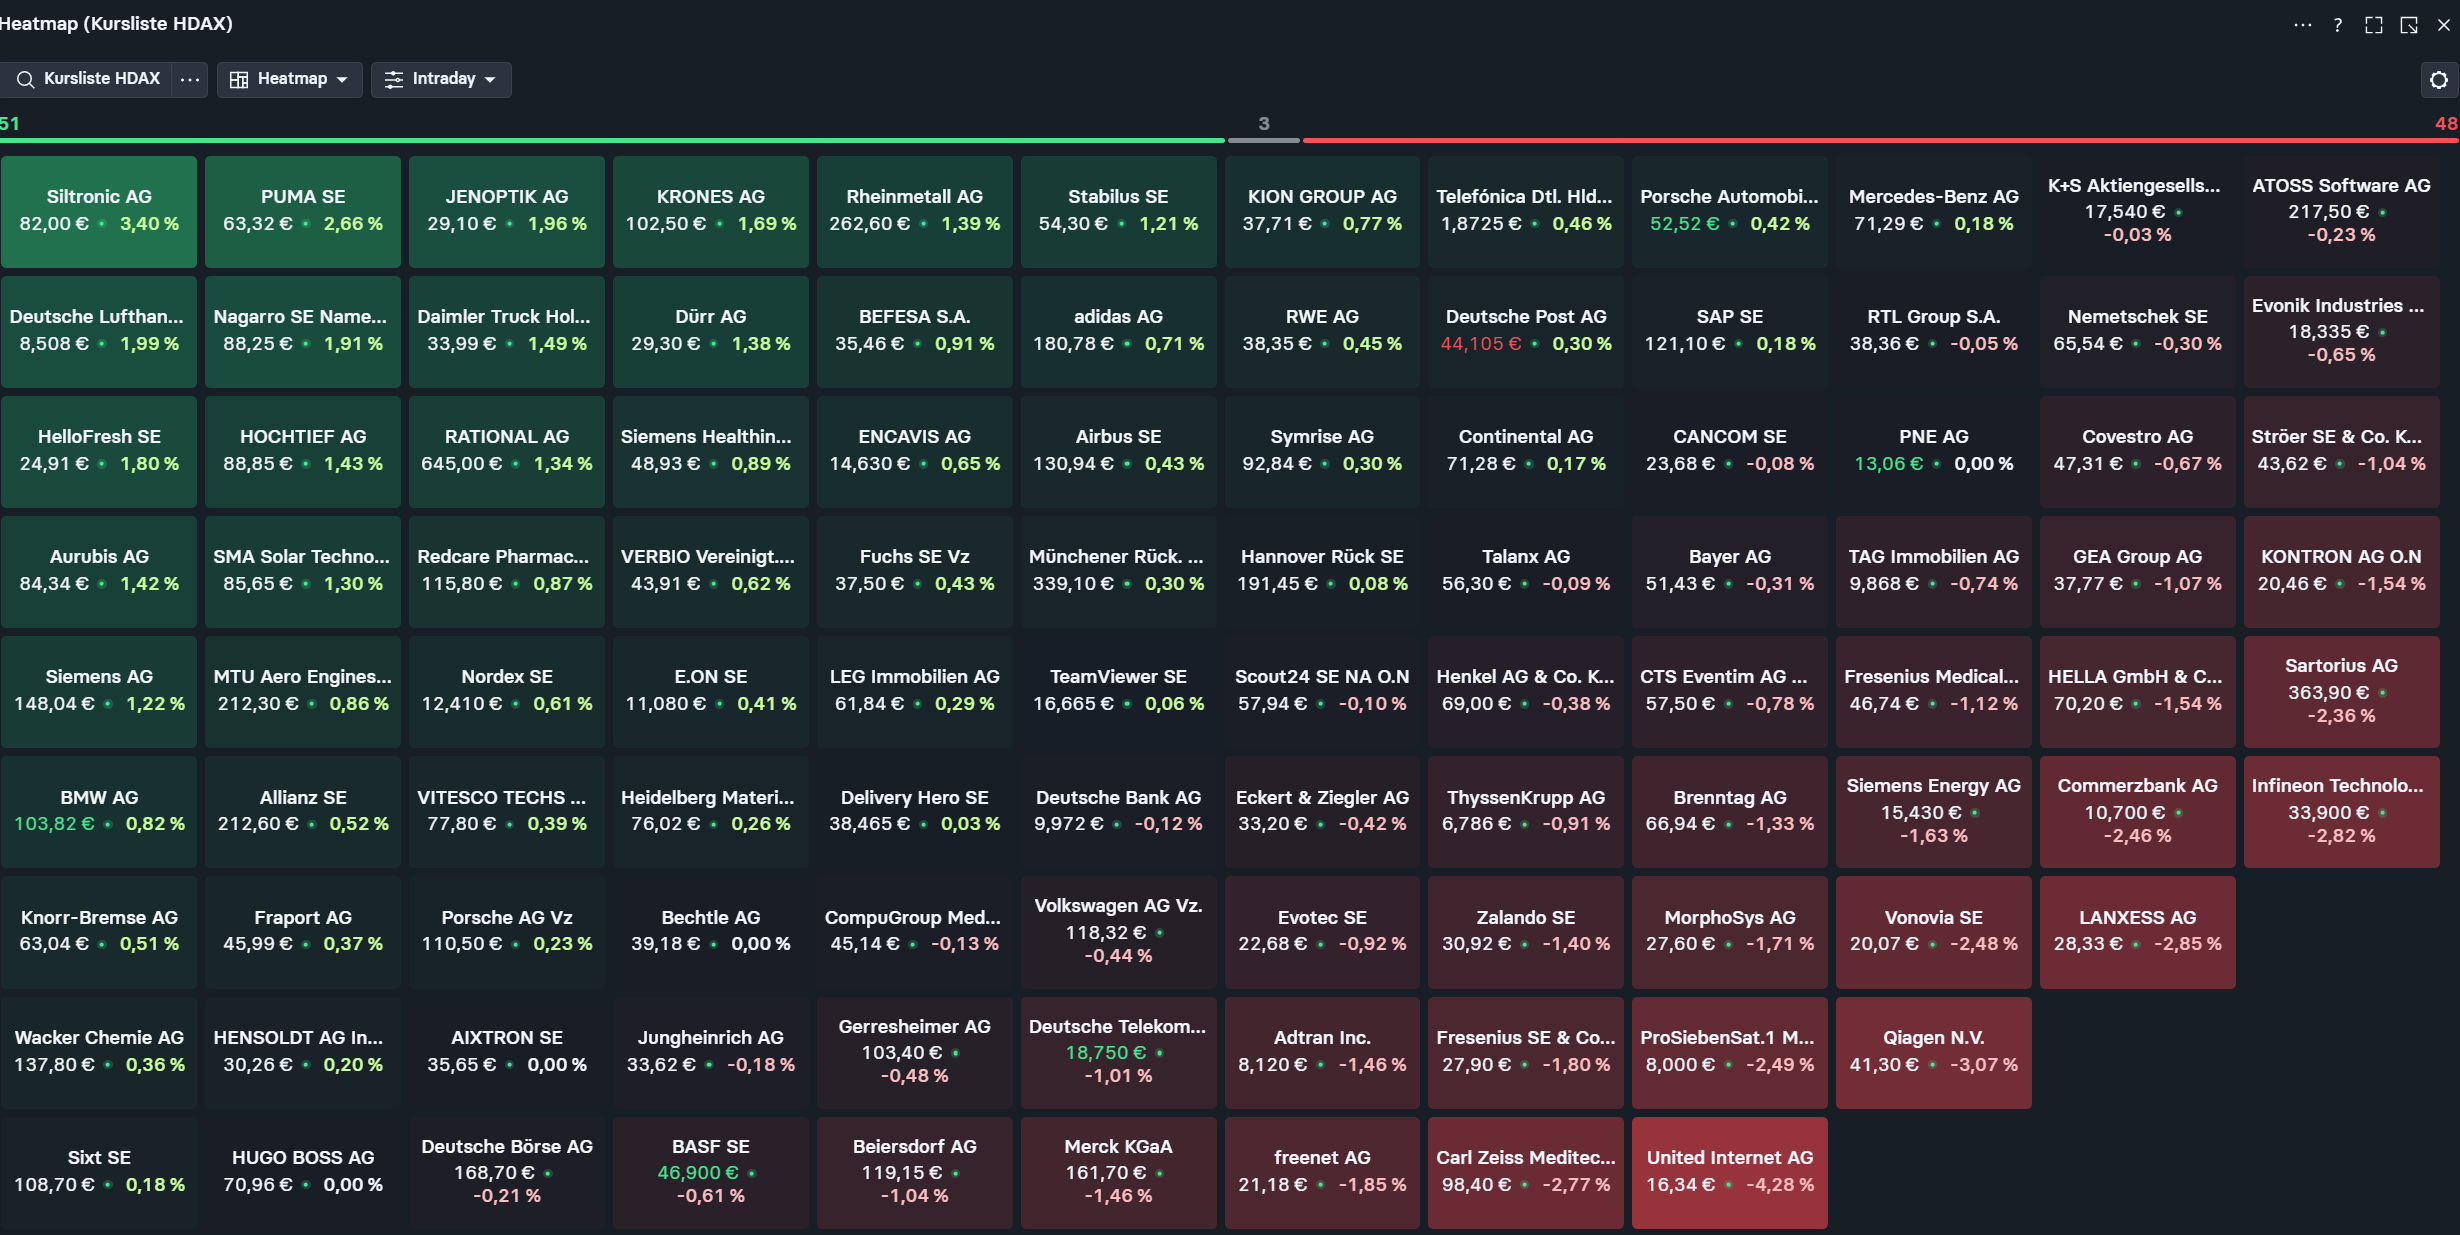This screenshot has height=1235, width=2460.
Task: Click the Sixt SE tile
Action: 99,1172
